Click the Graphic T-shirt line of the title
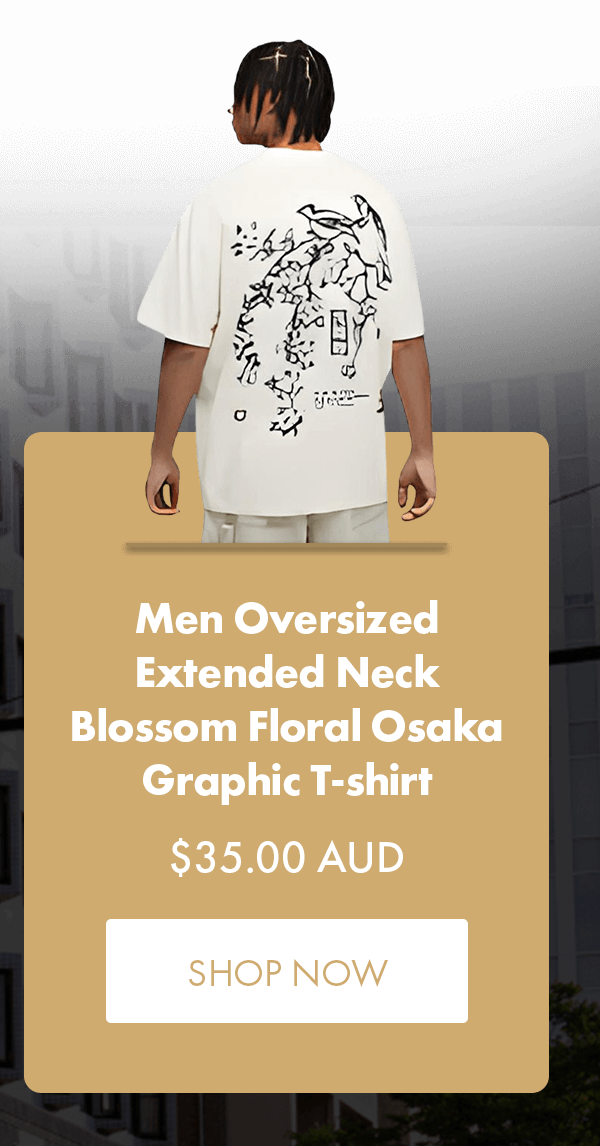This screenshot has width=600, height=1146. click(286, 782)
